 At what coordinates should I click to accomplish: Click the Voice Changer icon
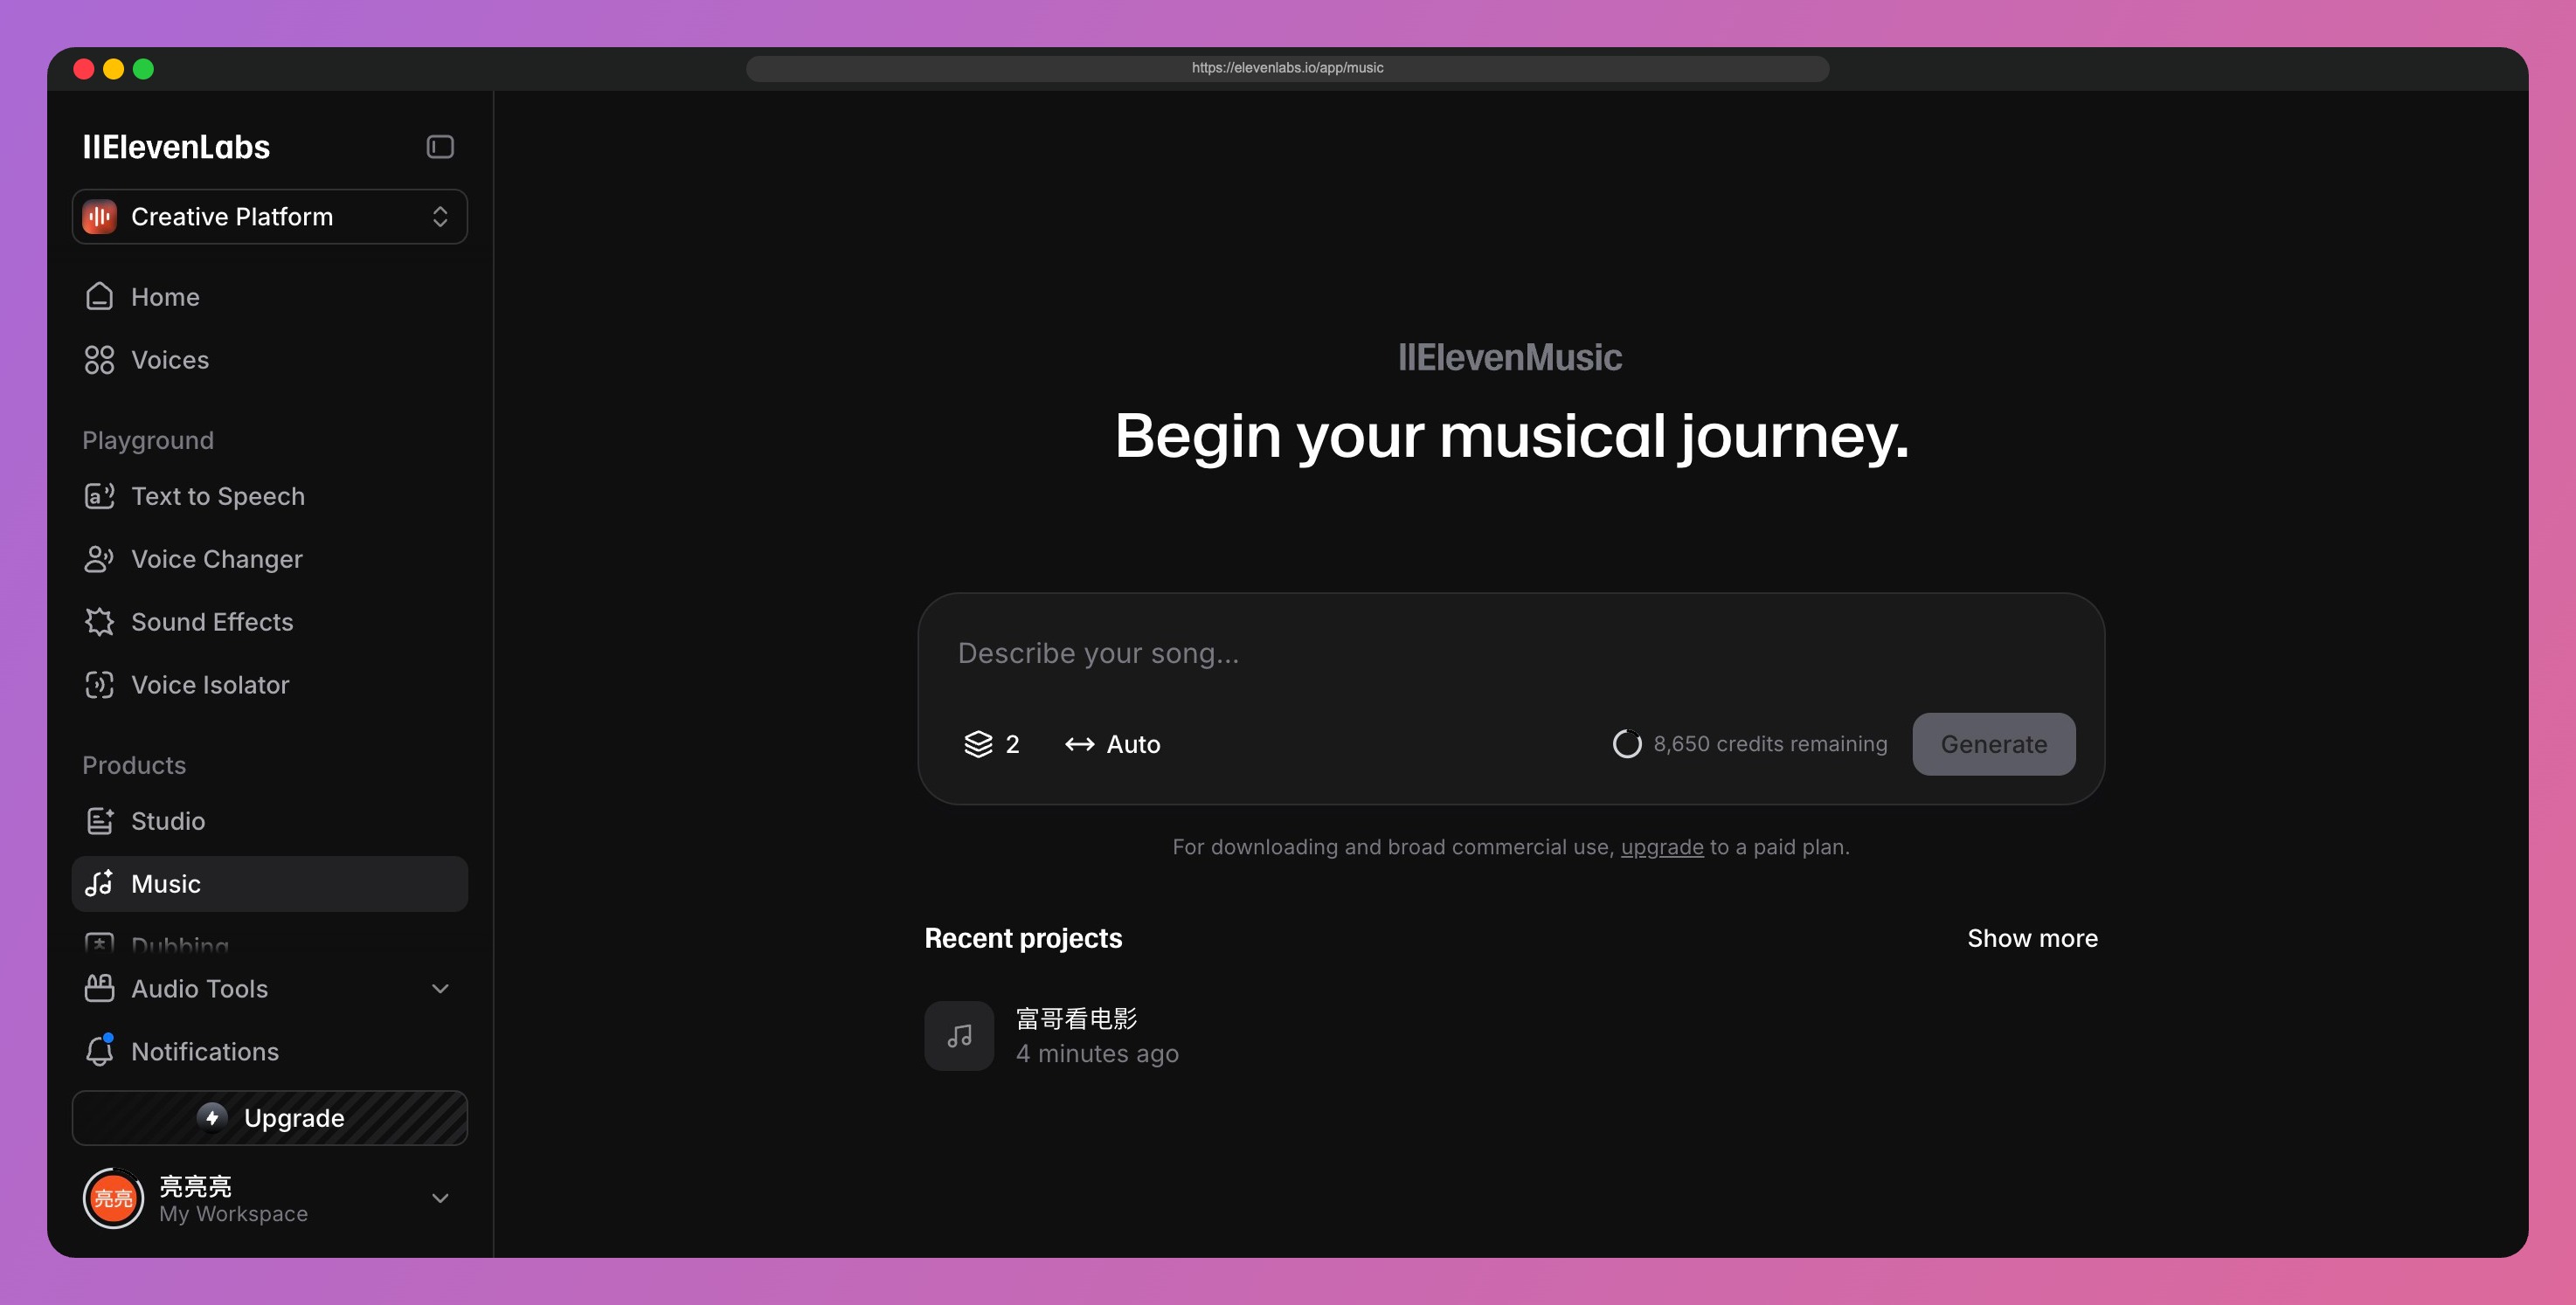click(99, 559)
